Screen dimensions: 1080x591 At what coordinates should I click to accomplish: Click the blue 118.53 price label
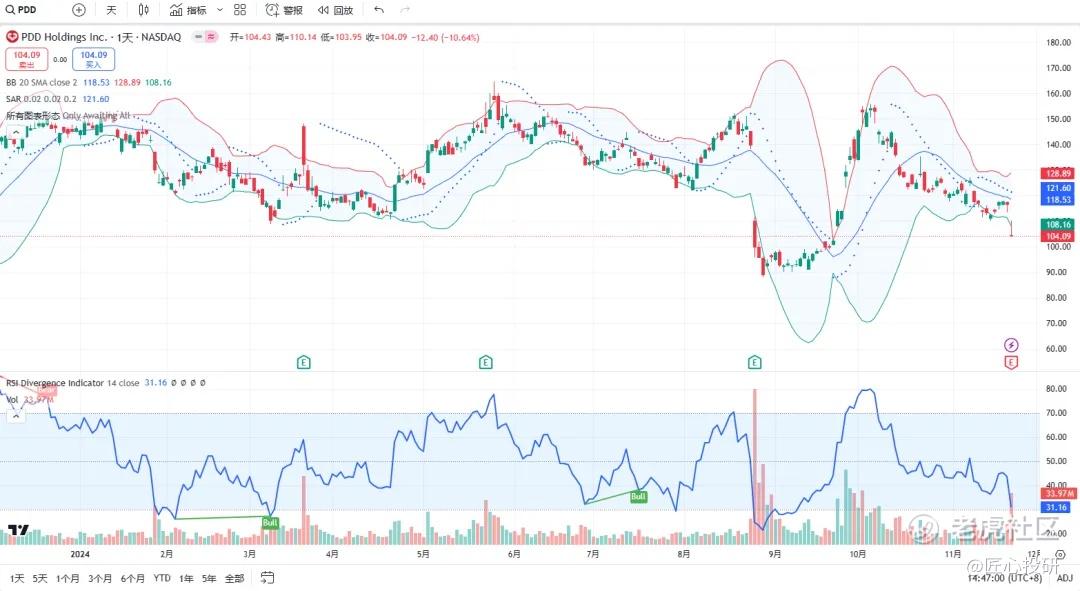point(1057,200)
